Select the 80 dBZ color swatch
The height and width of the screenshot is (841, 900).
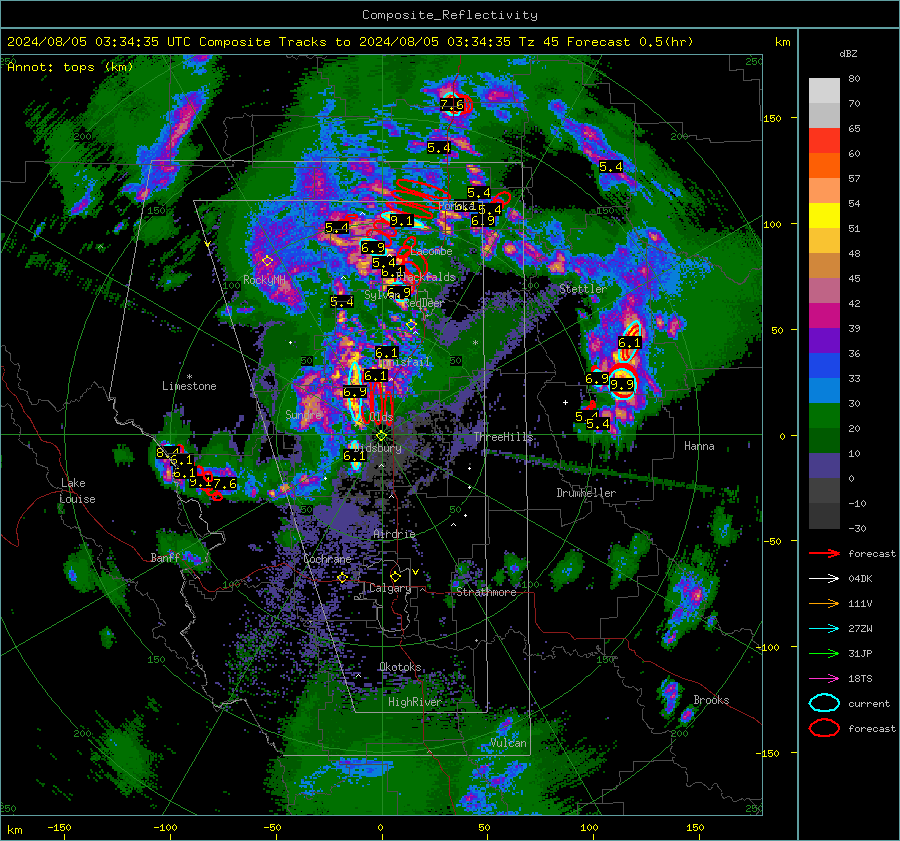click(x=824, y=90)
